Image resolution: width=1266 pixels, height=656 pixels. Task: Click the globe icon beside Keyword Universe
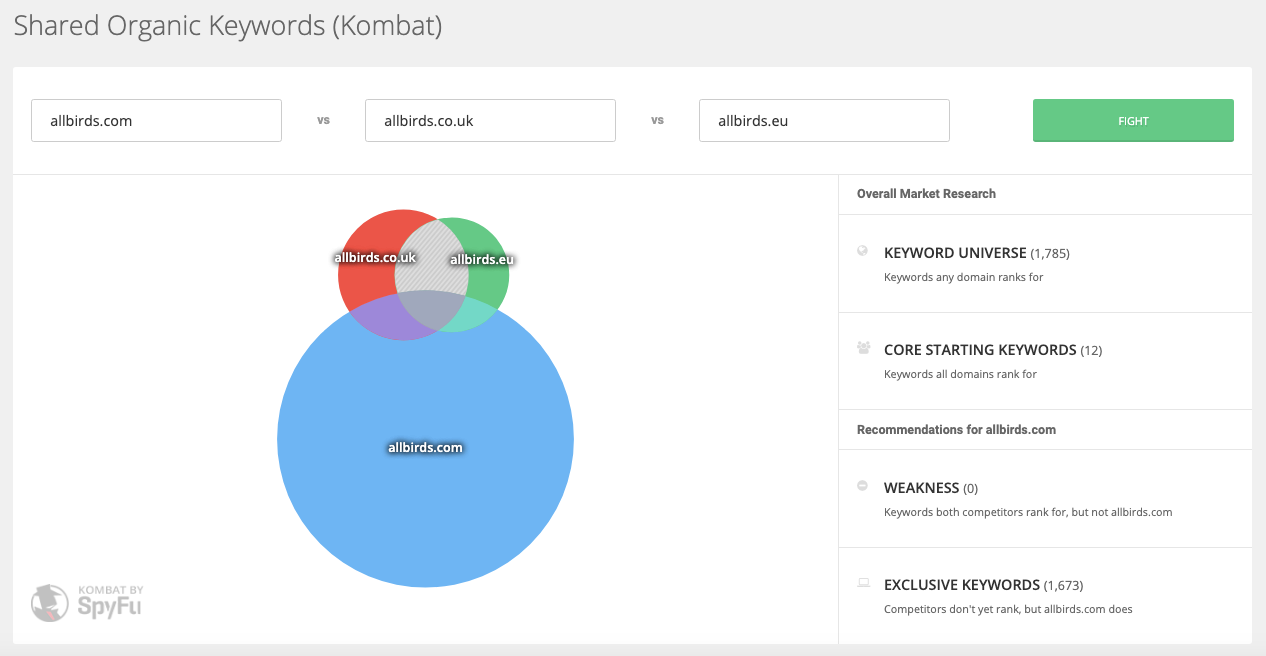[863, 251]
